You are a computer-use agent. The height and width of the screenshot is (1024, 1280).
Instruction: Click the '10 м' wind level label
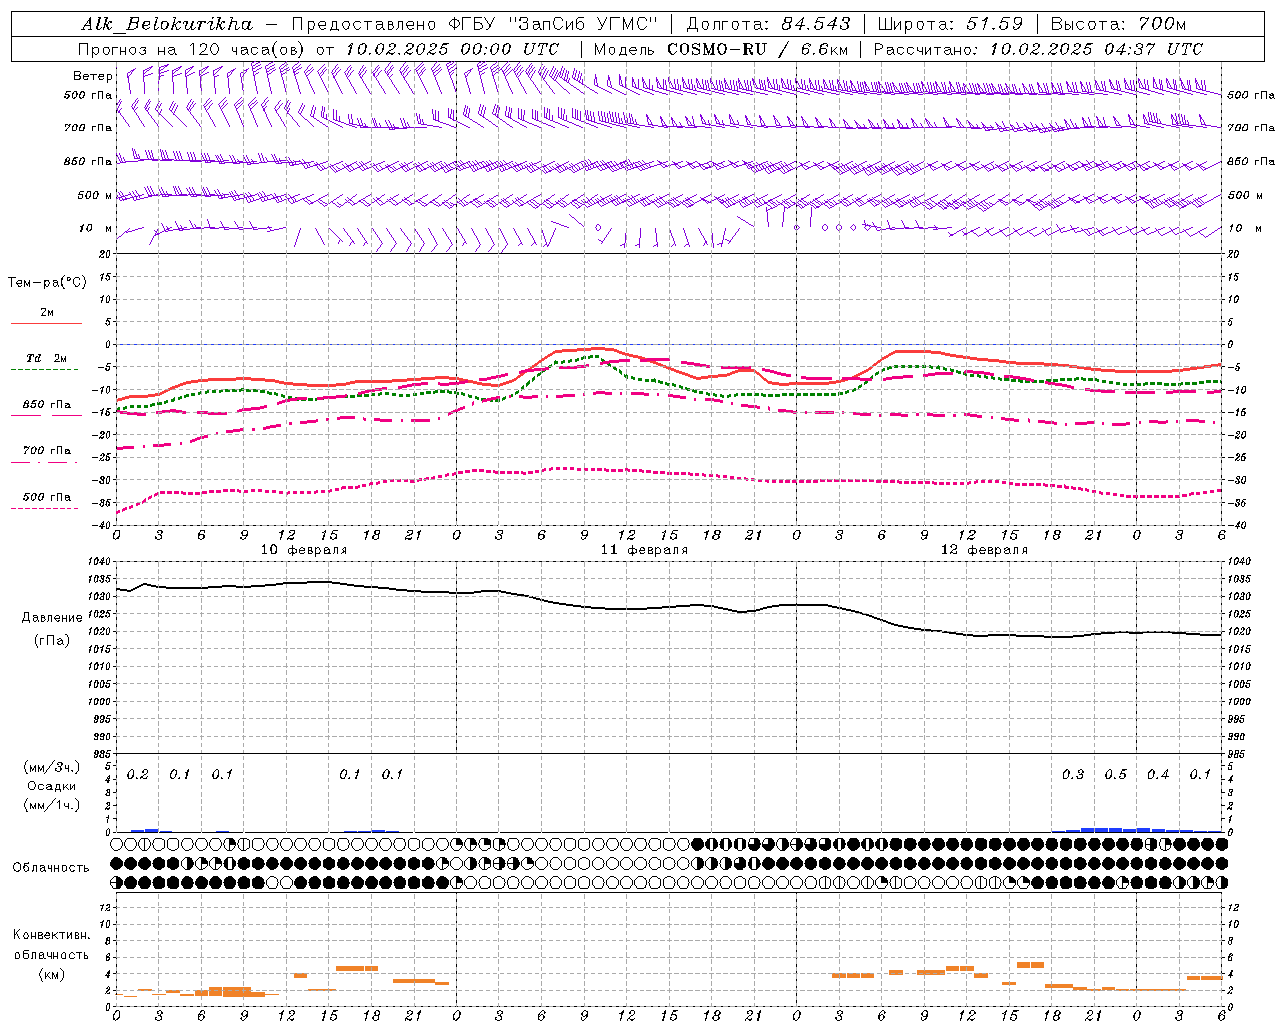tap(96, 229)
